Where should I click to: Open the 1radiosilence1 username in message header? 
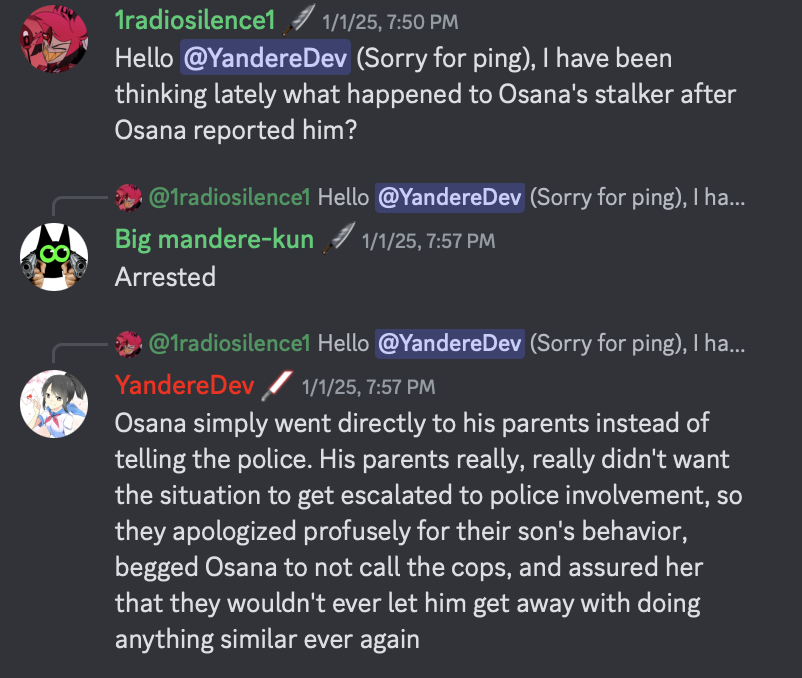coord(193,19)
